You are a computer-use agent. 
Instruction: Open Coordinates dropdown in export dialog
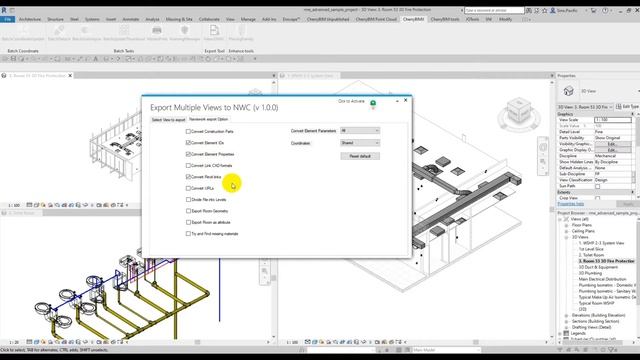click(360, 143)
